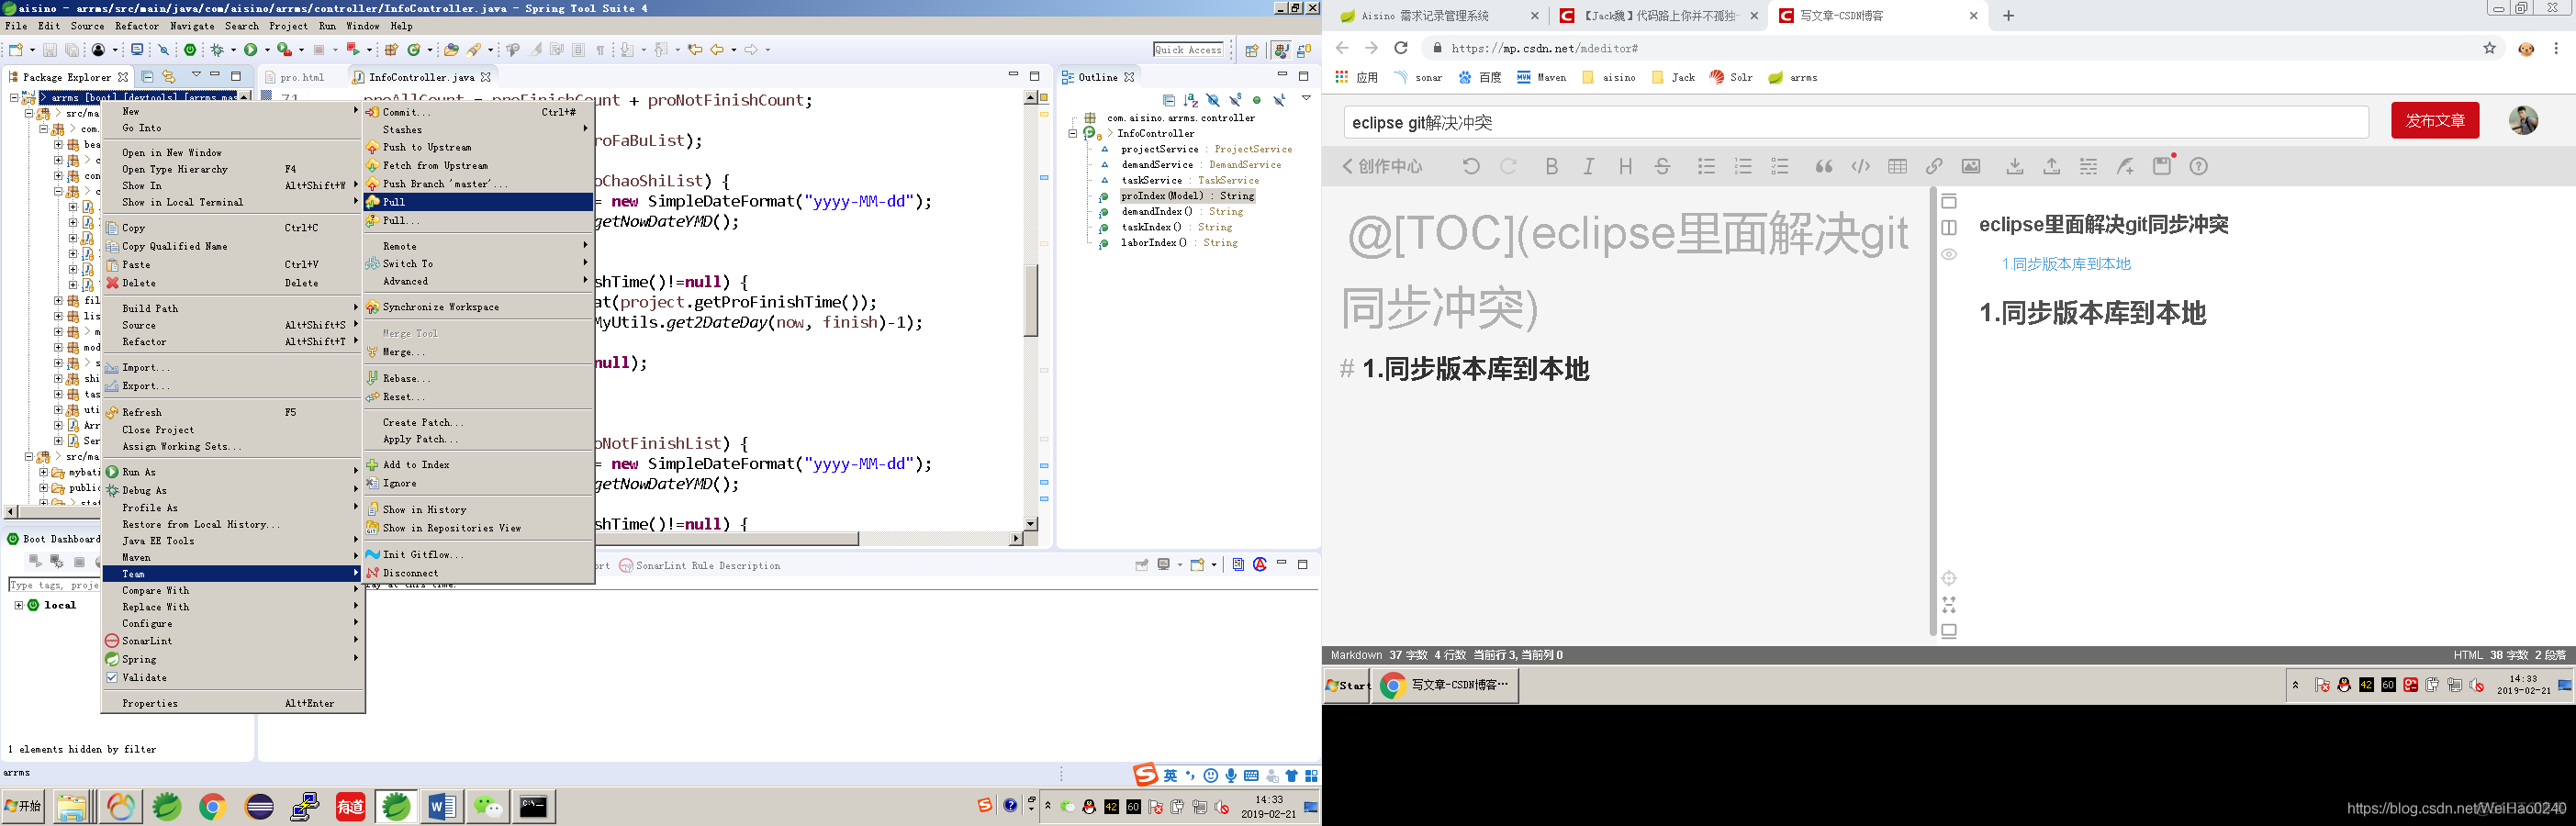This screenshot has width=2576, height=826.
Task: Click the debug bug icon in Eclipse toolbar
Action: [x=217, y=49]
